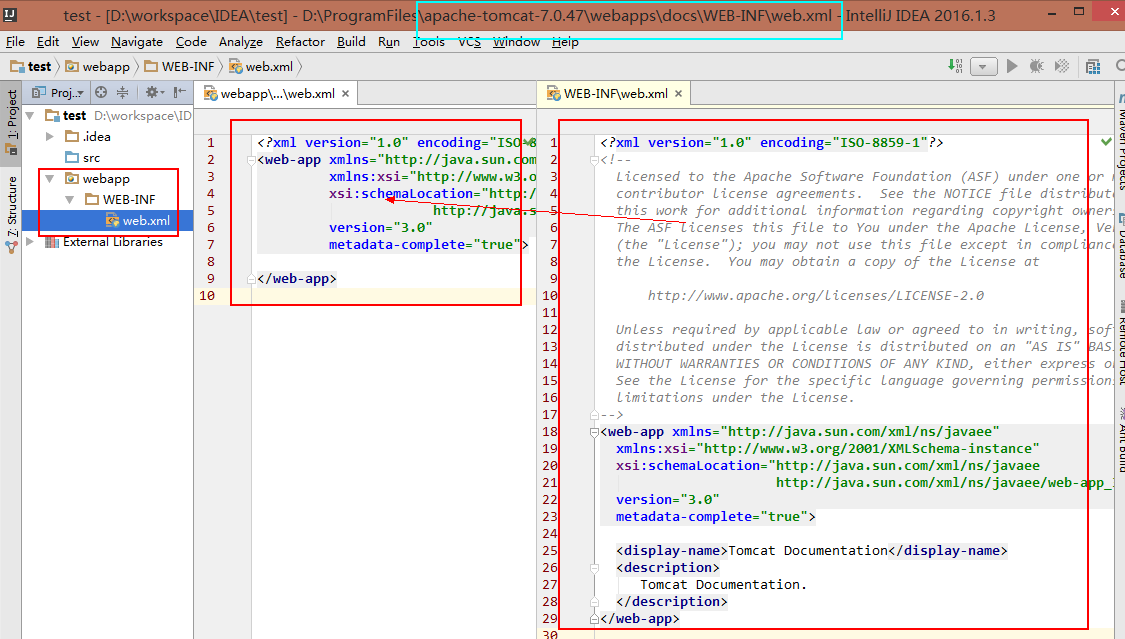The width and height of the screenshot is (1125, 639).
Task: Open the Help menu
Action: point(565,42)
